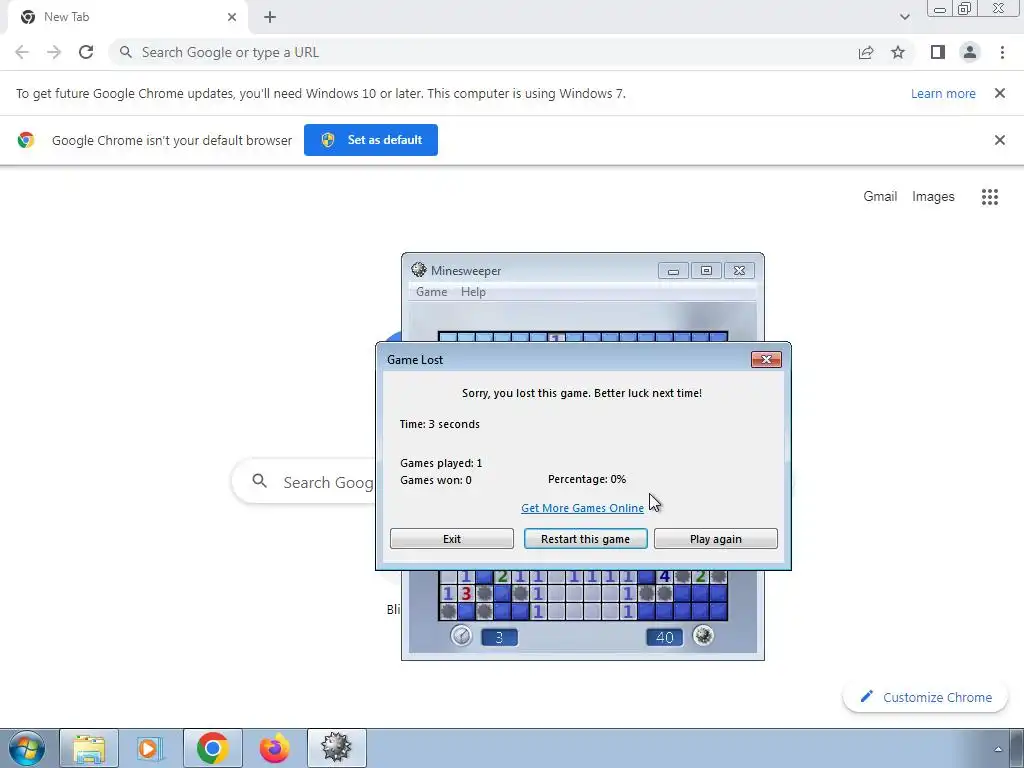Choose Play again in Game Lost dialog
The image size is (1024, 768).
716,539
